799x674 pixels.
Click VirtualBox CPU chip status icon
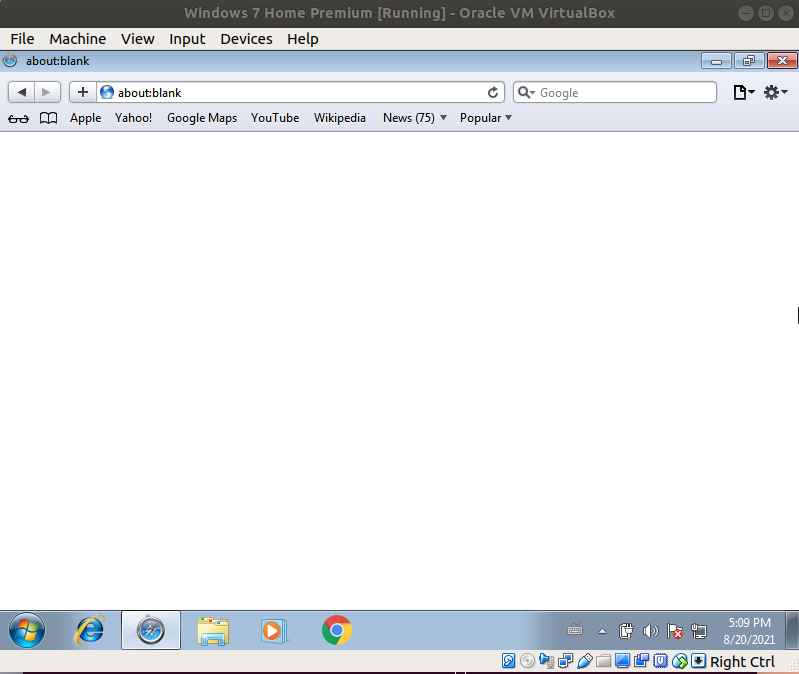[x=660, y=661]
